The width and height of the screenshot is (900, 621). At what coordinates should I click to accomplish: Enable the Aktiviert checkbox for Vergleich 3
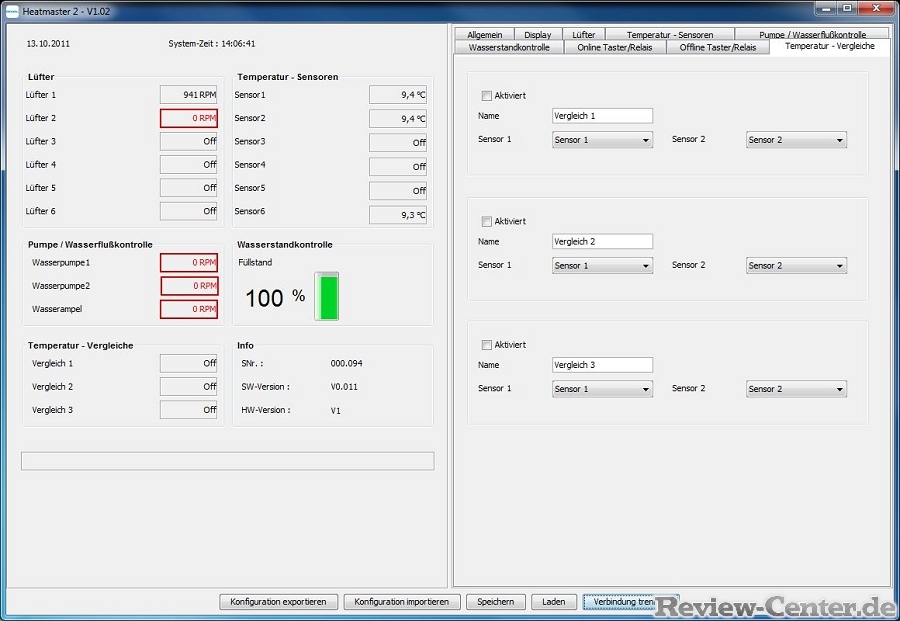click(x=487, y=345)
